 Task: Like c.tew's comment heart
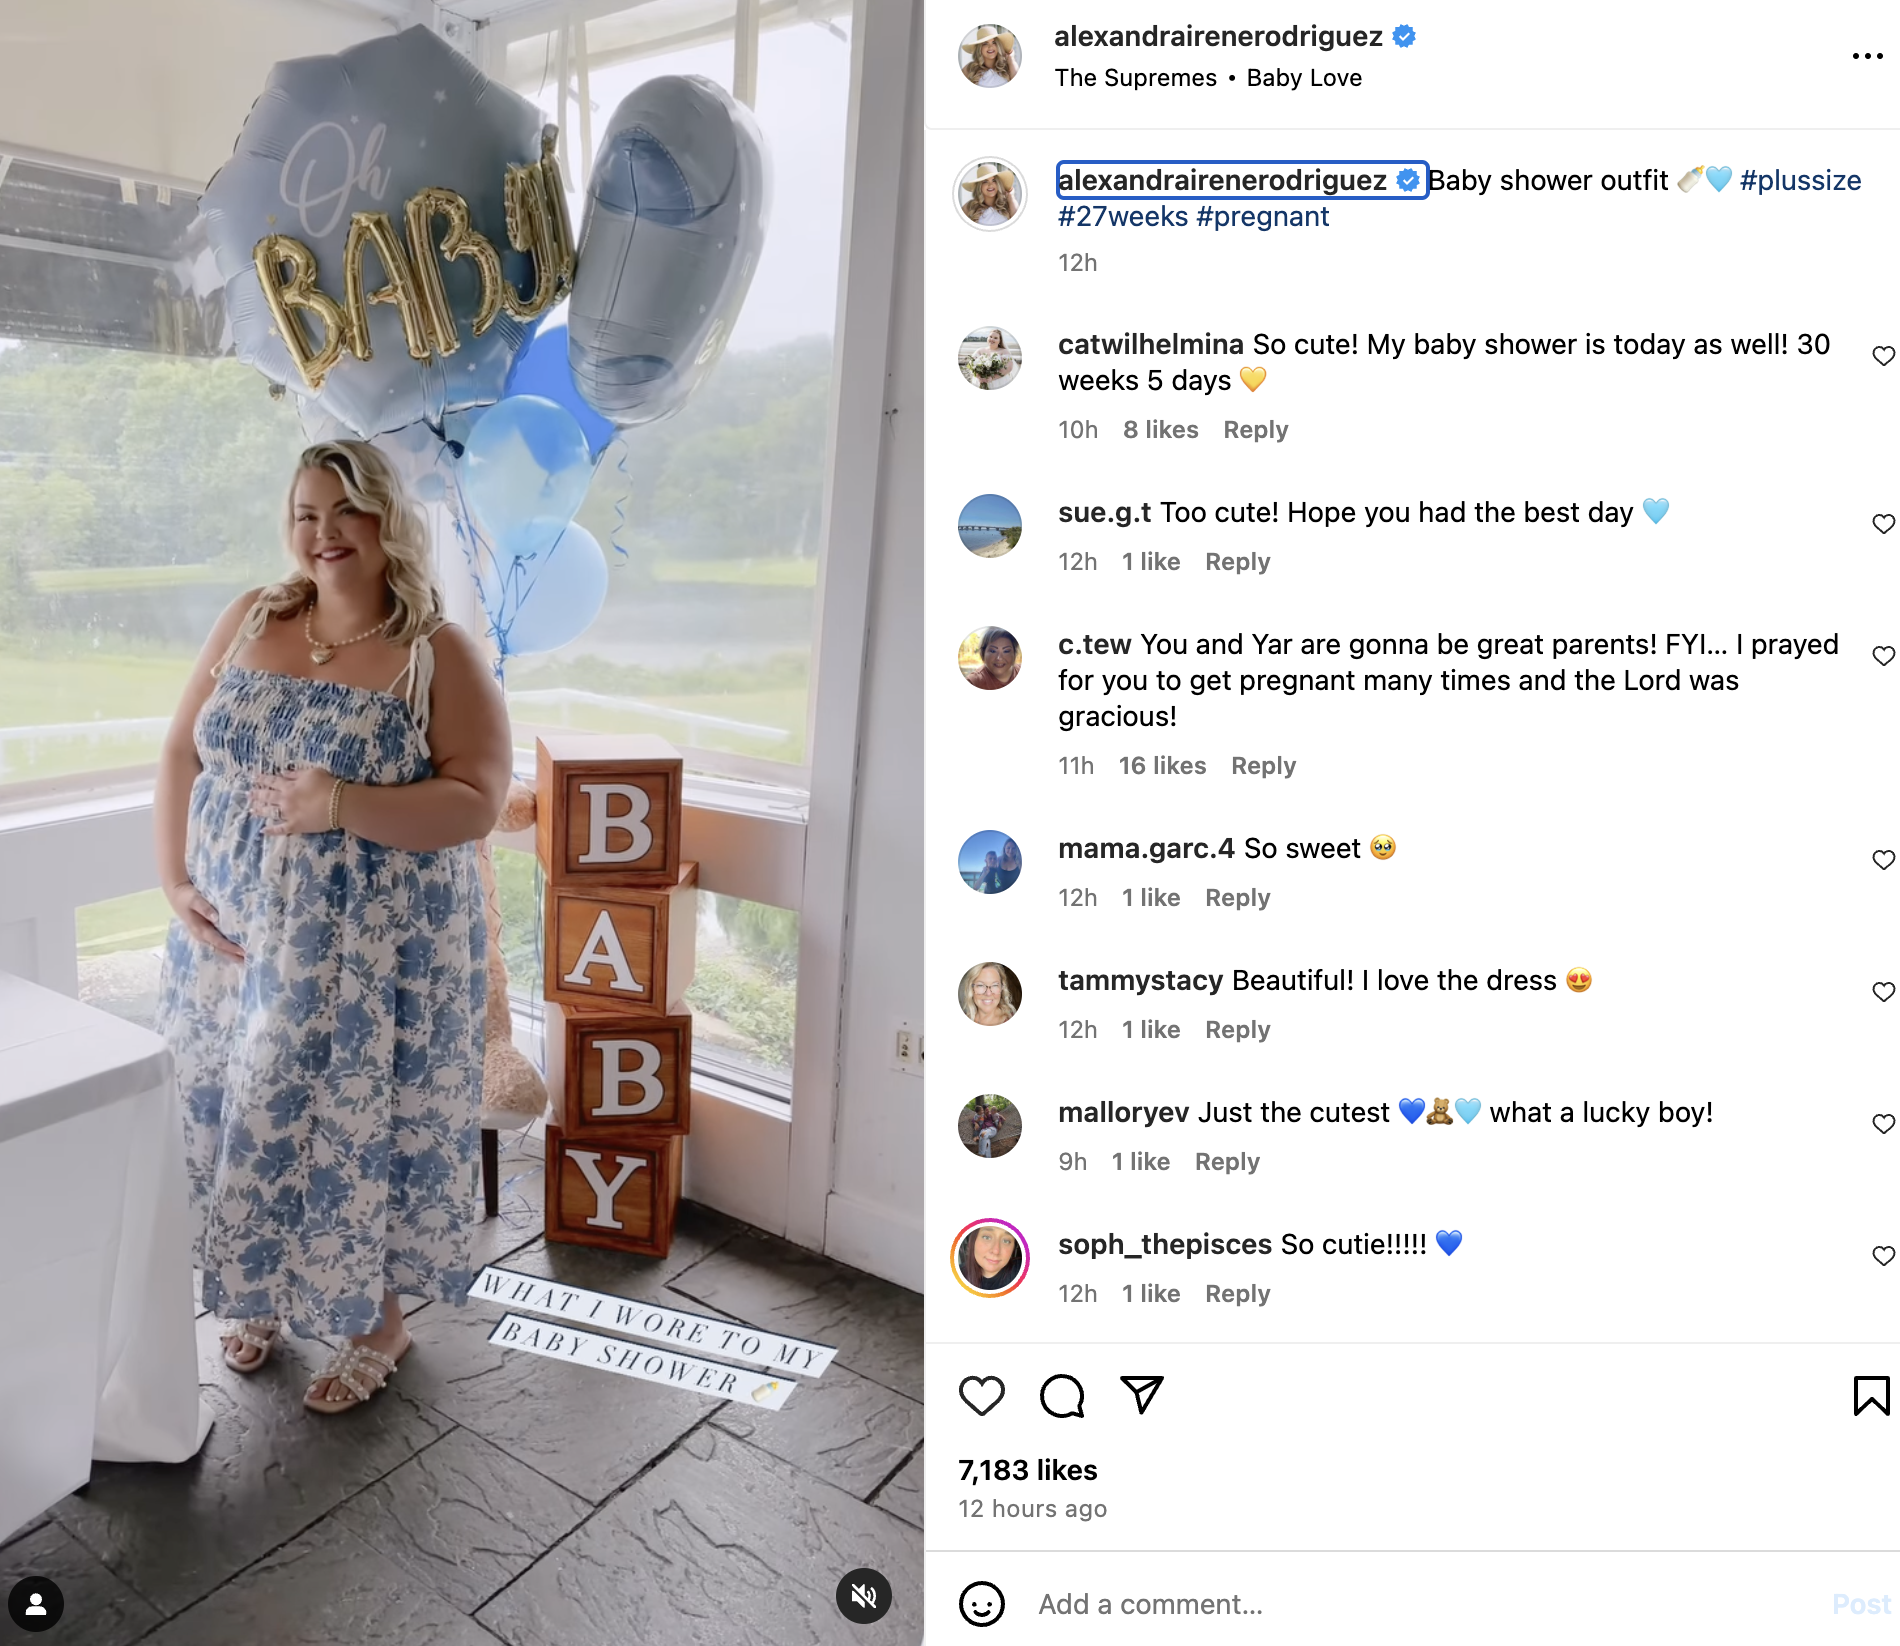click(x=1883, y=656)
